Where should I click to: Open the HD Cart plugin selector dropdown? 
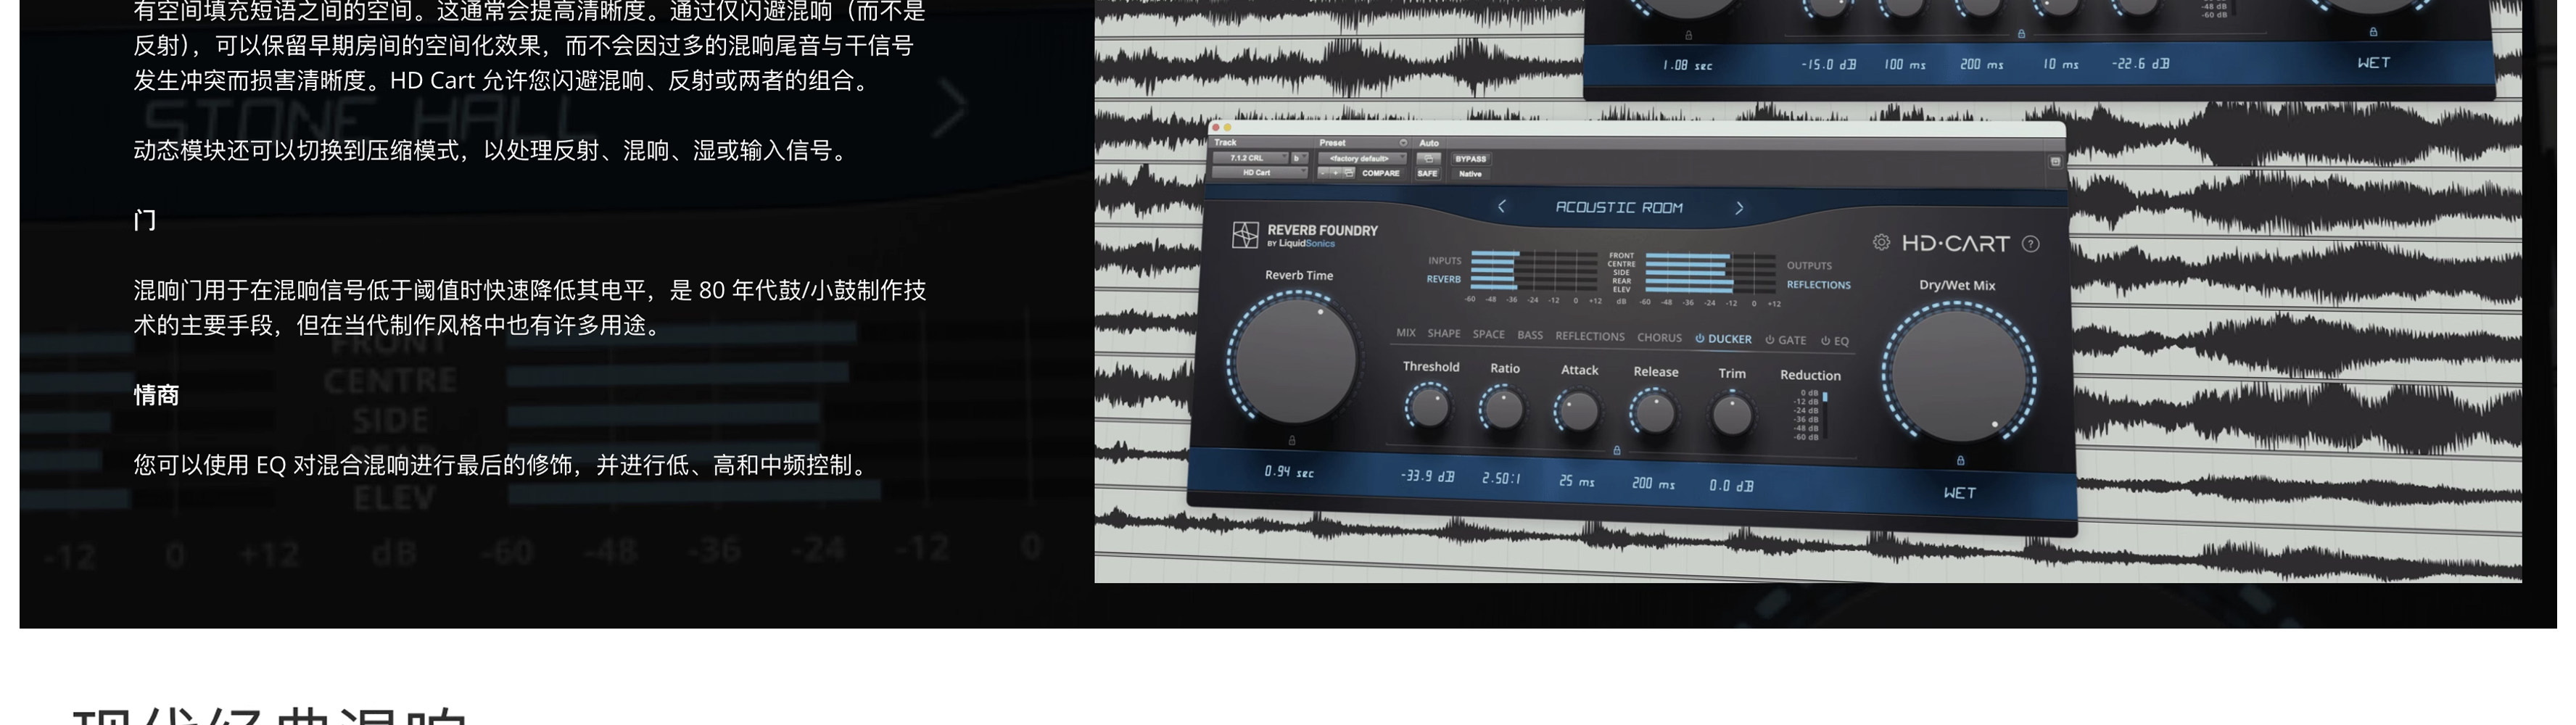pos(1260,173)
